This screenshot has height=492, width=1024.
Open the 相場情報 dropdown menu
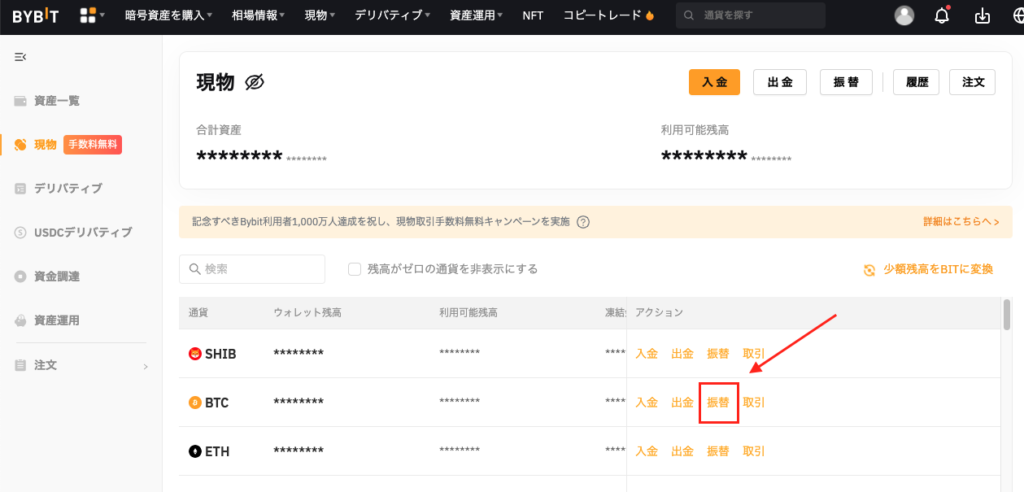click(x=258, y=16)
